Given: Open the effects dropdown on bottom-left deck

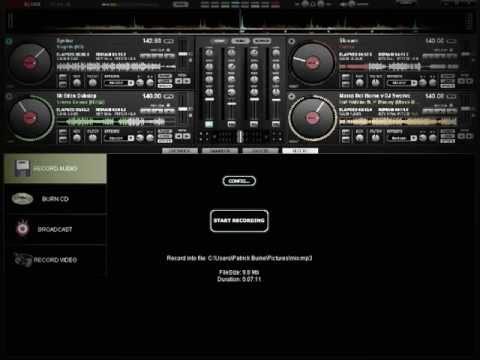Looking at the screenshot, I should (x=119, y=138).
